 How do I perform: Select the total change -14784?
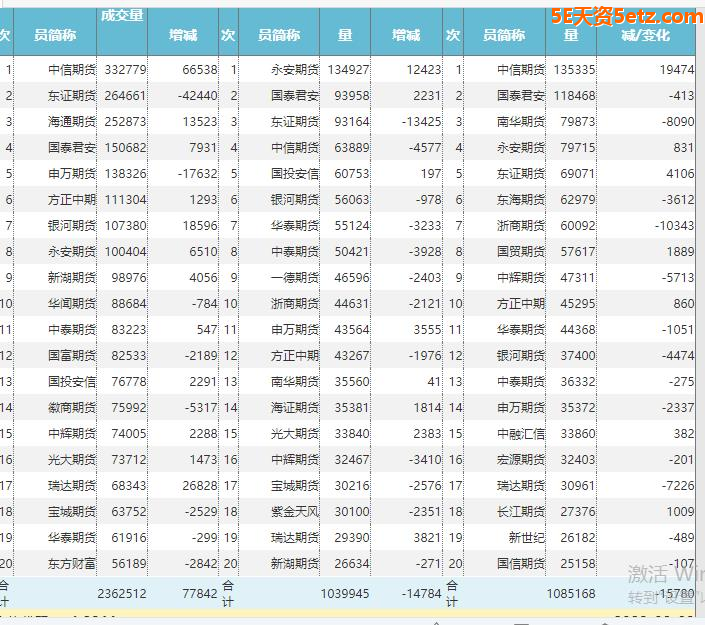click(x=421, y=594)
